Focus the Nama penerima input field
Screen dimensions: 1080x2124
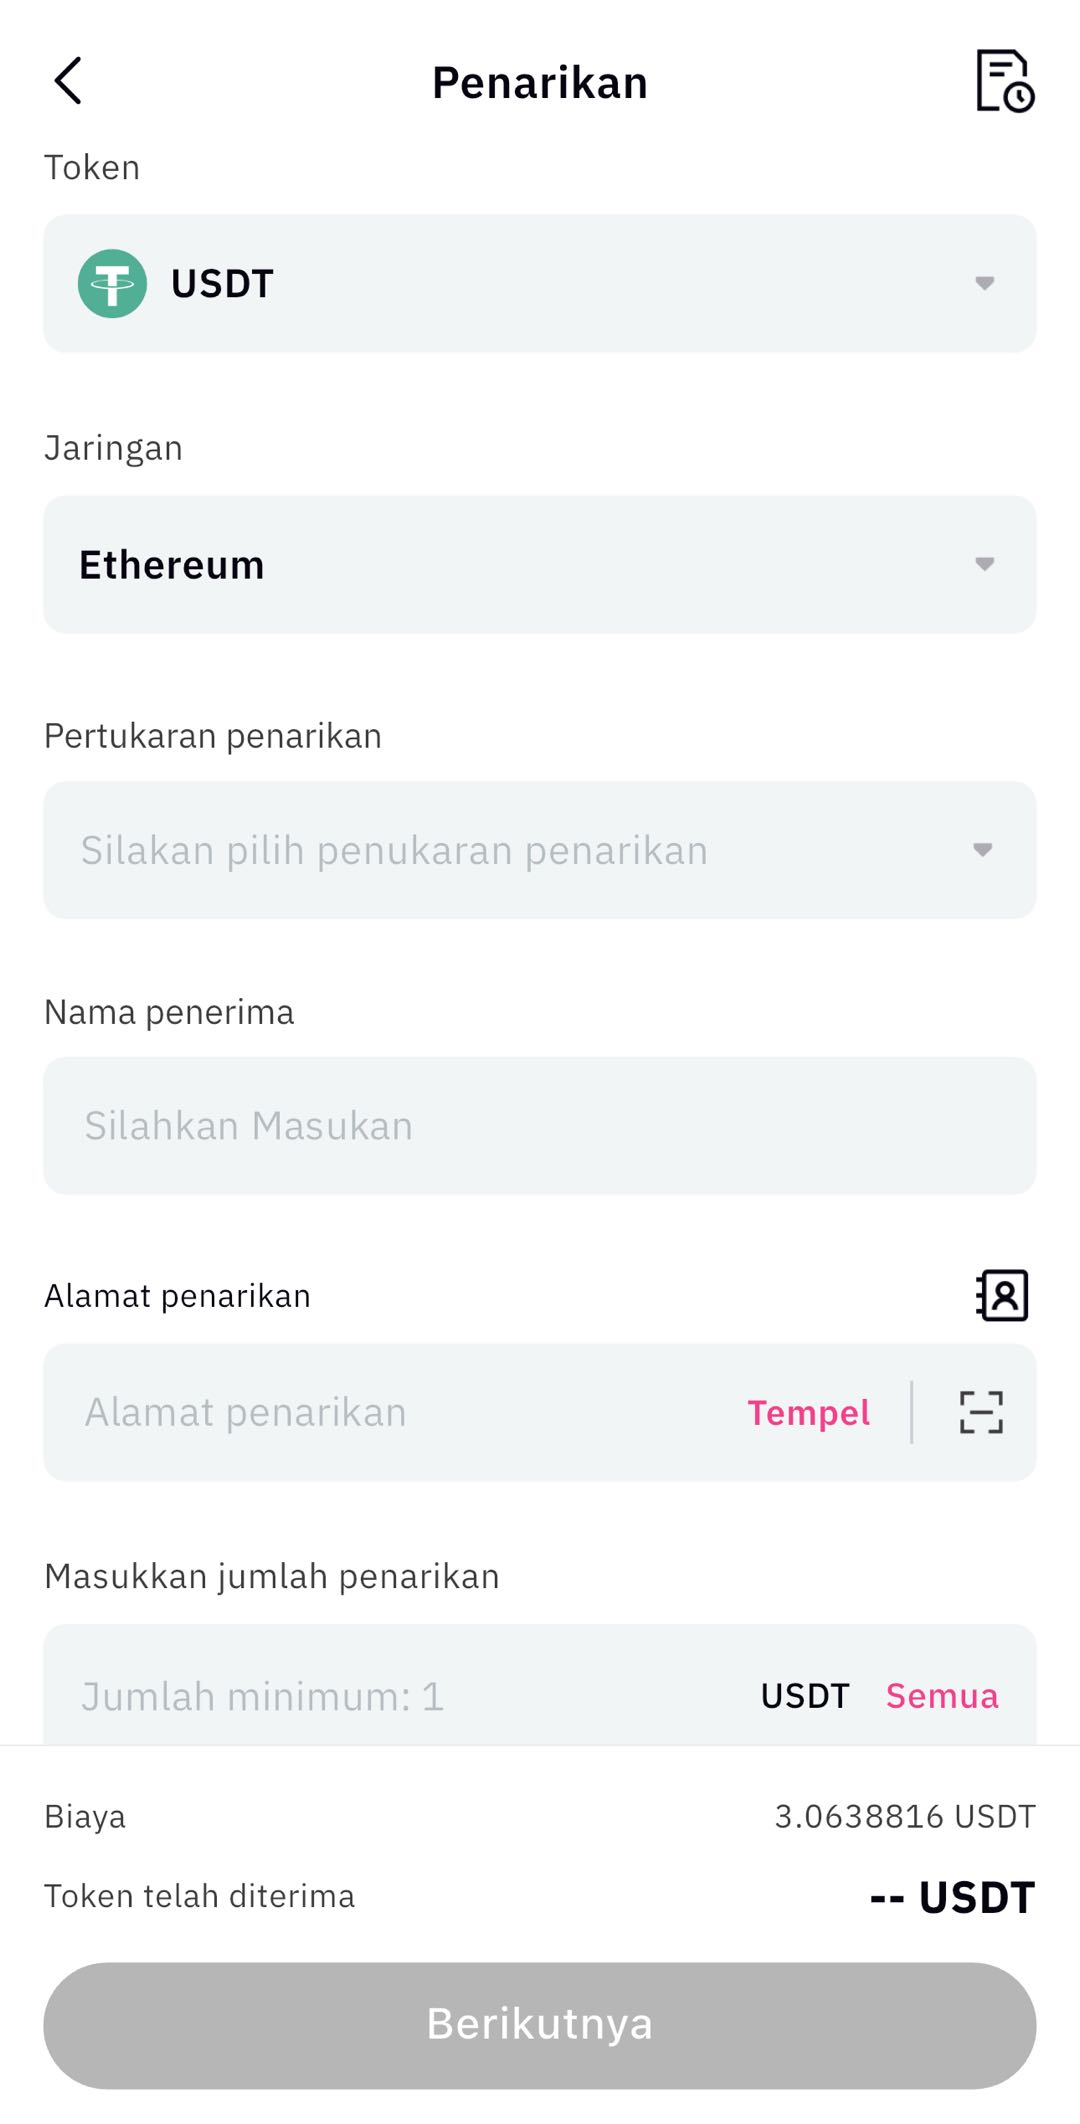tap(540, 1126)
